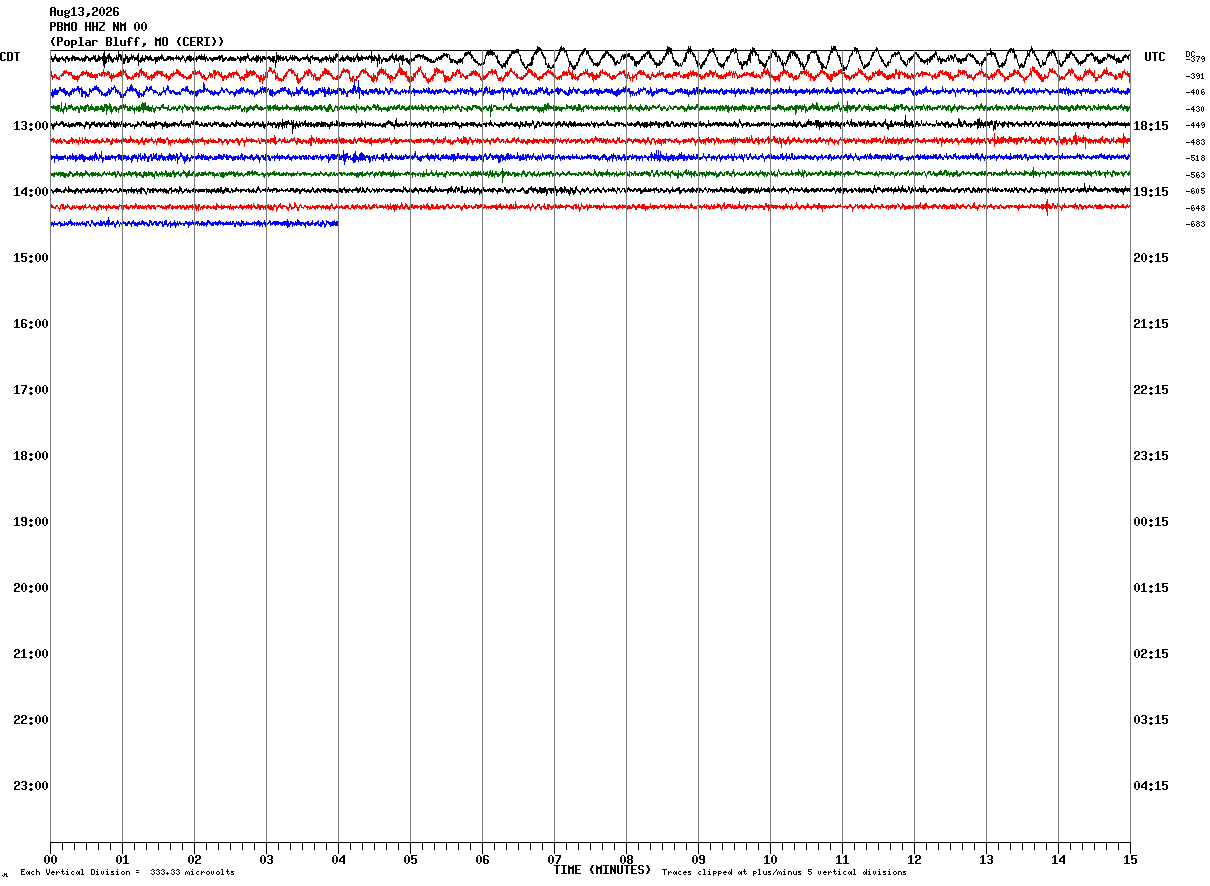Click the '15:00' CDT hour label

click(31, 258)
